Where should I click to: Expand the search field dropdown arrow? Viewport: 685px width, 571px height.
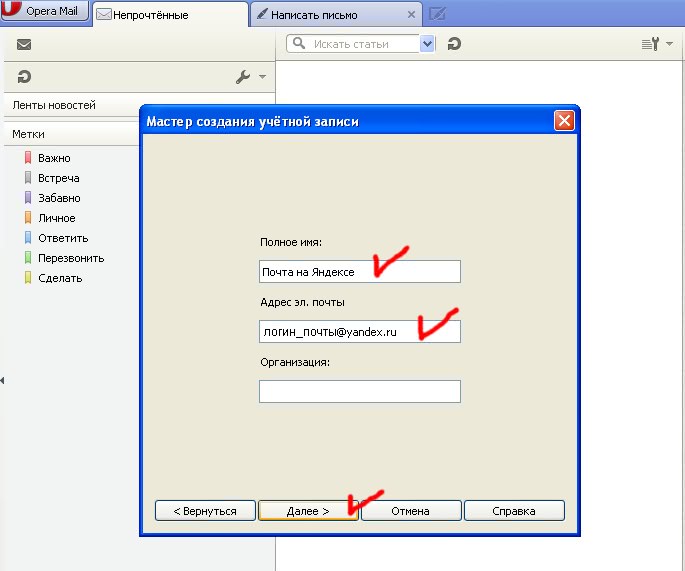pyautogui.click(x=427, y=44)
